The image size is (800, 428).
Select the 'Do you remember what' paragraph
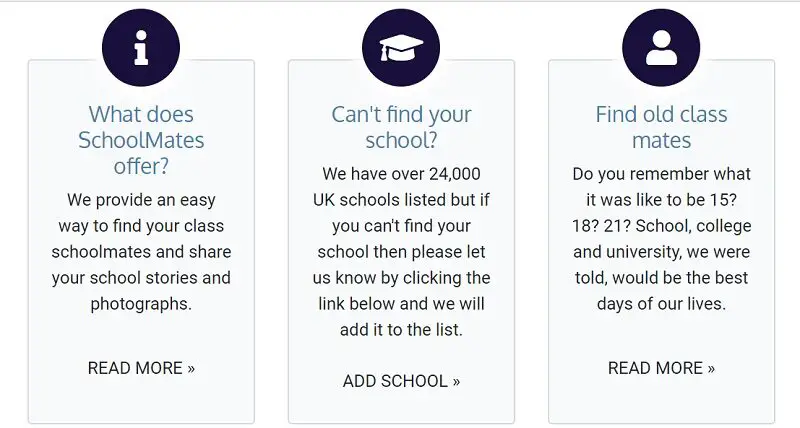pyautogui.click(x=662, y=239)
